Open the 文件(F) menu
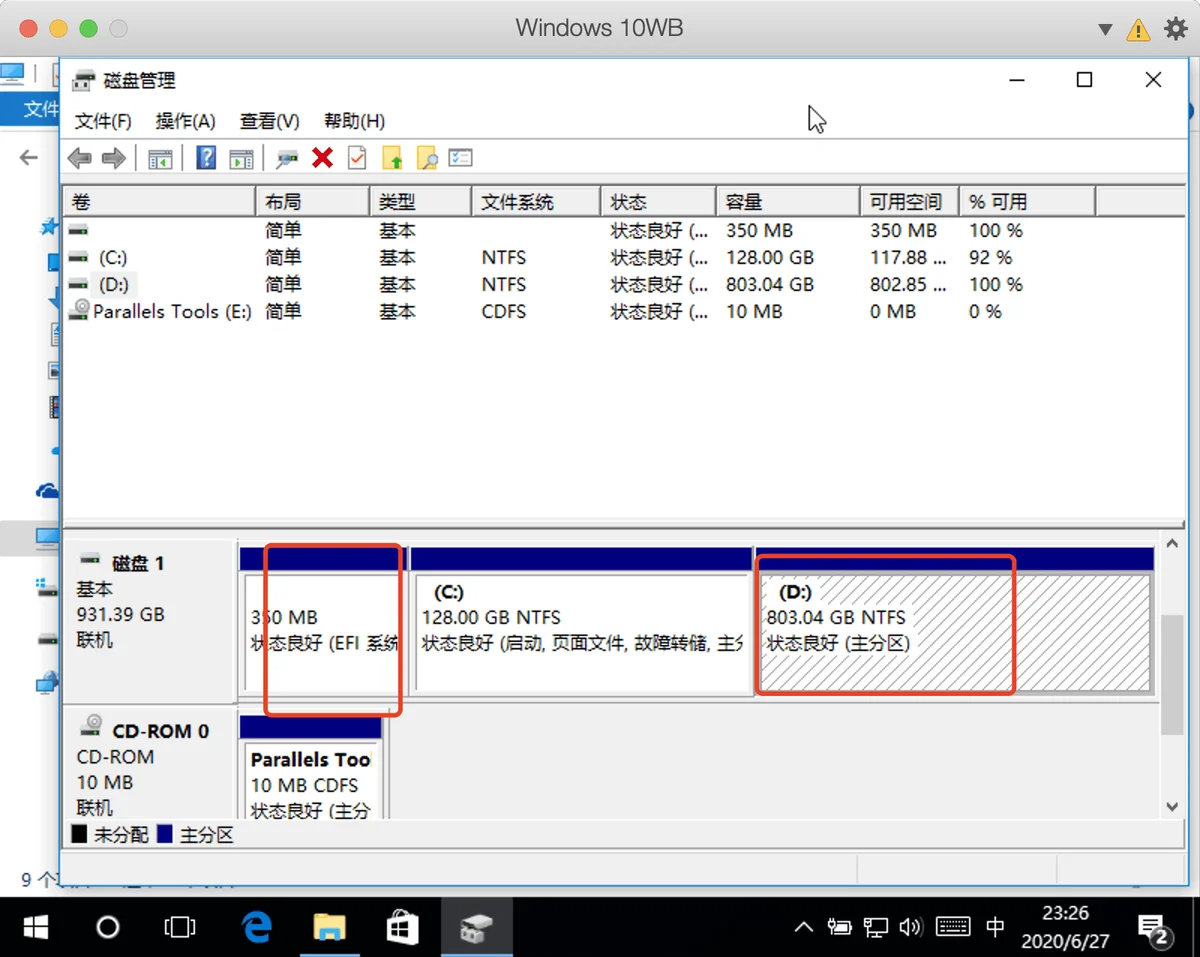 pyautogui.click(x=103, y=121)
